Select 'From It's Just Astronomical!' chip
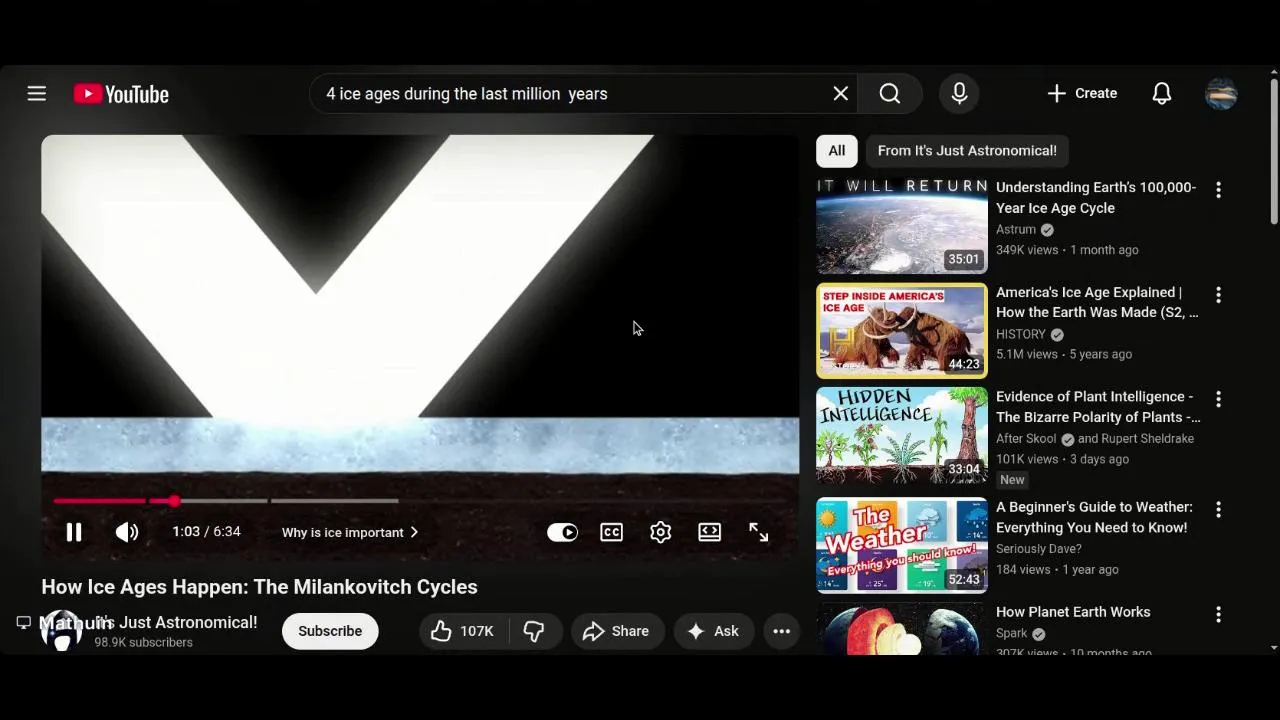 point(967,150)
